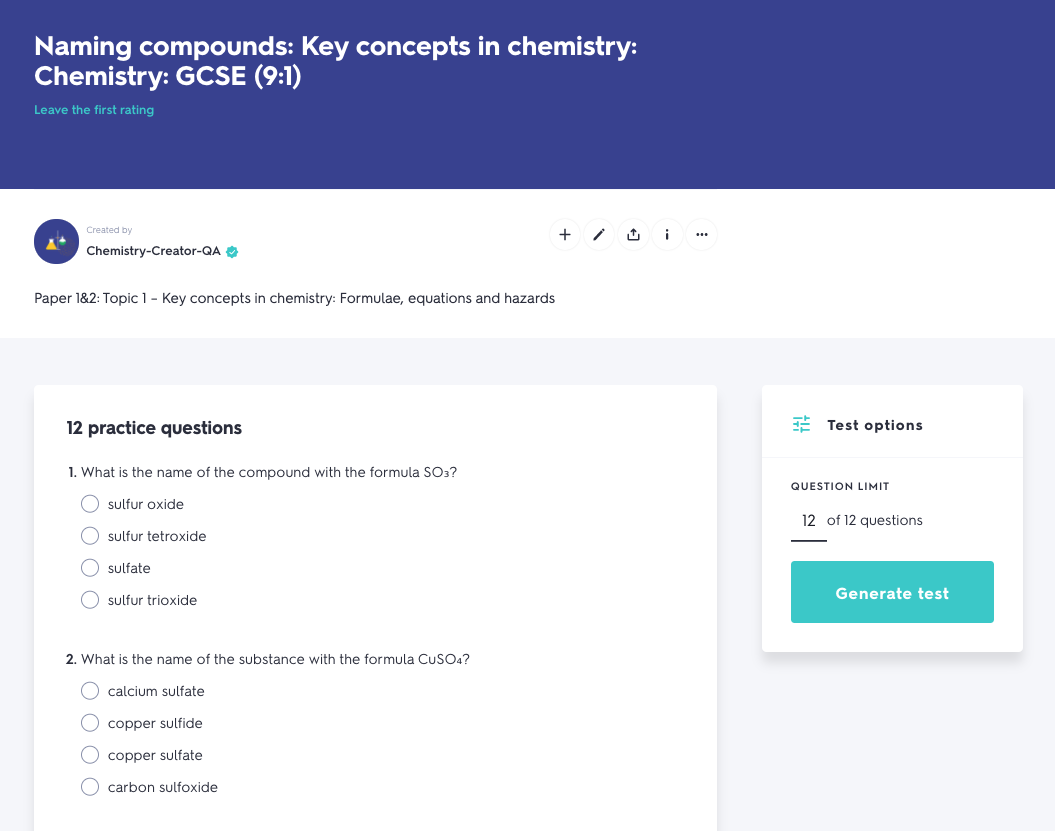This screenshot has height=831, width=1055.
Task: Click the info icon
Action: (x=667, y=234)
